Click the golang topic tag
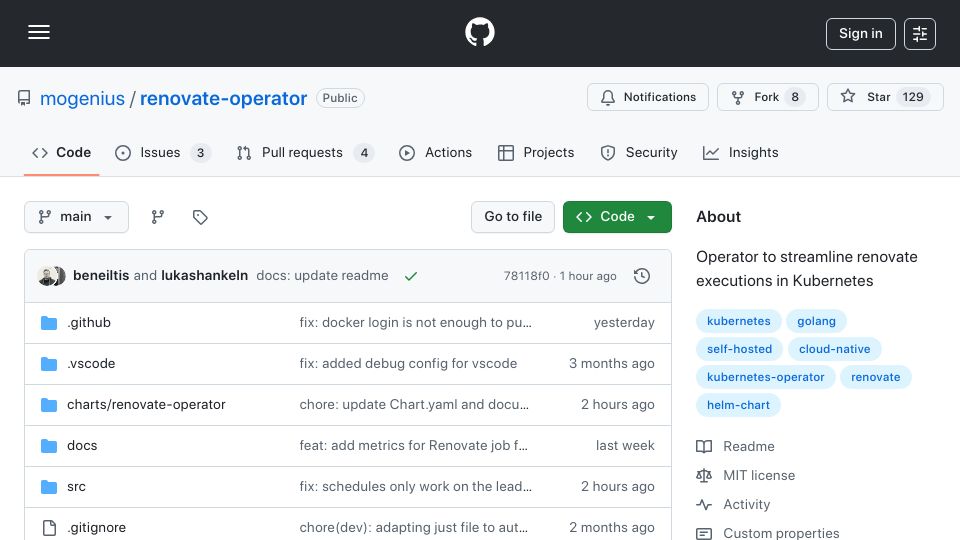The width and height of the screenshot is (960, 540). pyautogui.click(x=816, y=321)
